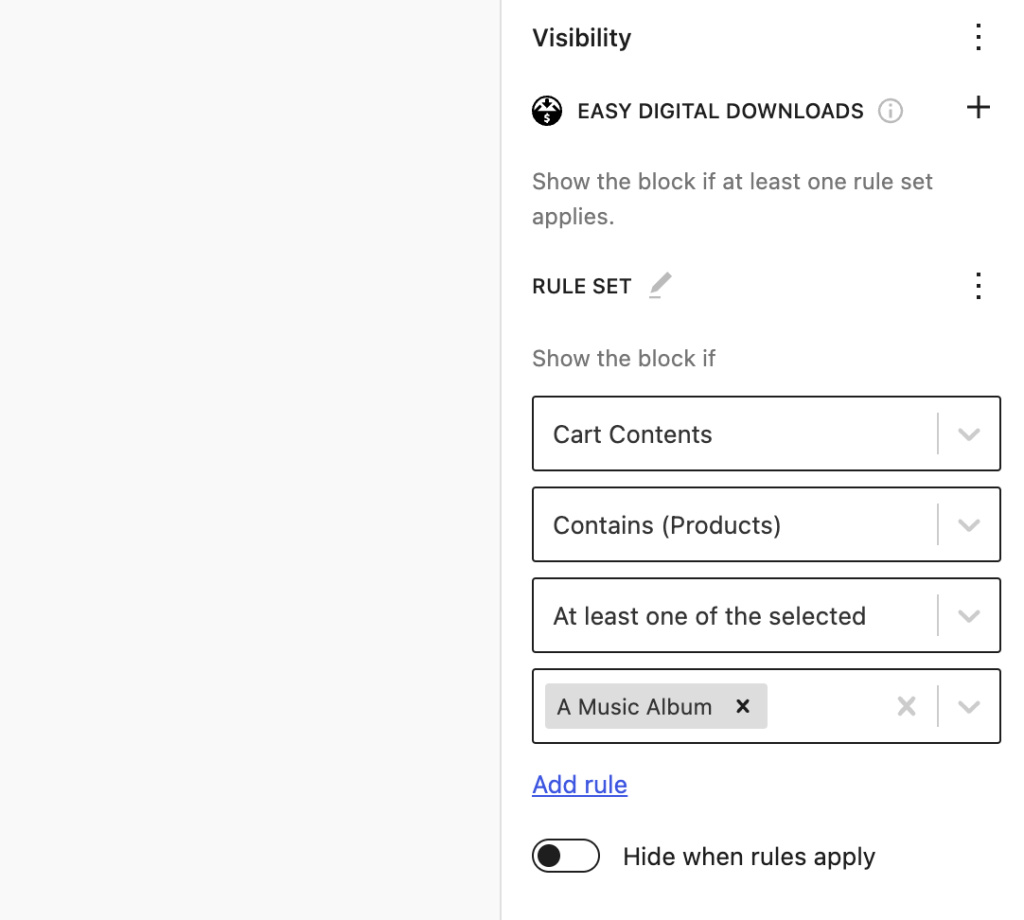Select the A Music Album tag label
The image size is (1024, 920).
(x=634, y=707)
